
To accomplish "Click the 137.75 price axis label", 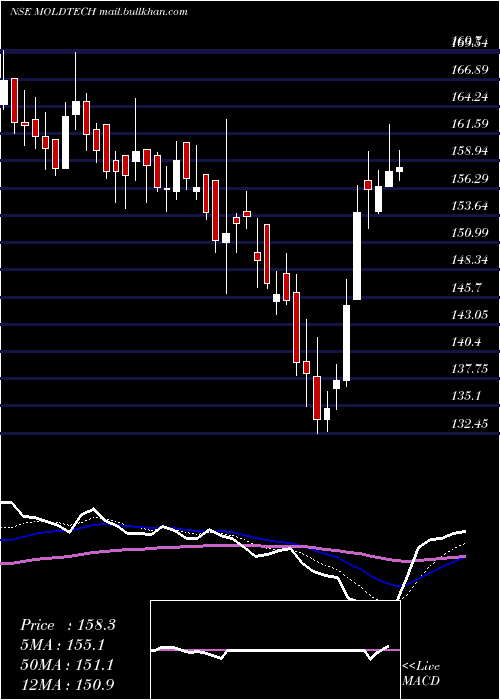I will [469, 369].
